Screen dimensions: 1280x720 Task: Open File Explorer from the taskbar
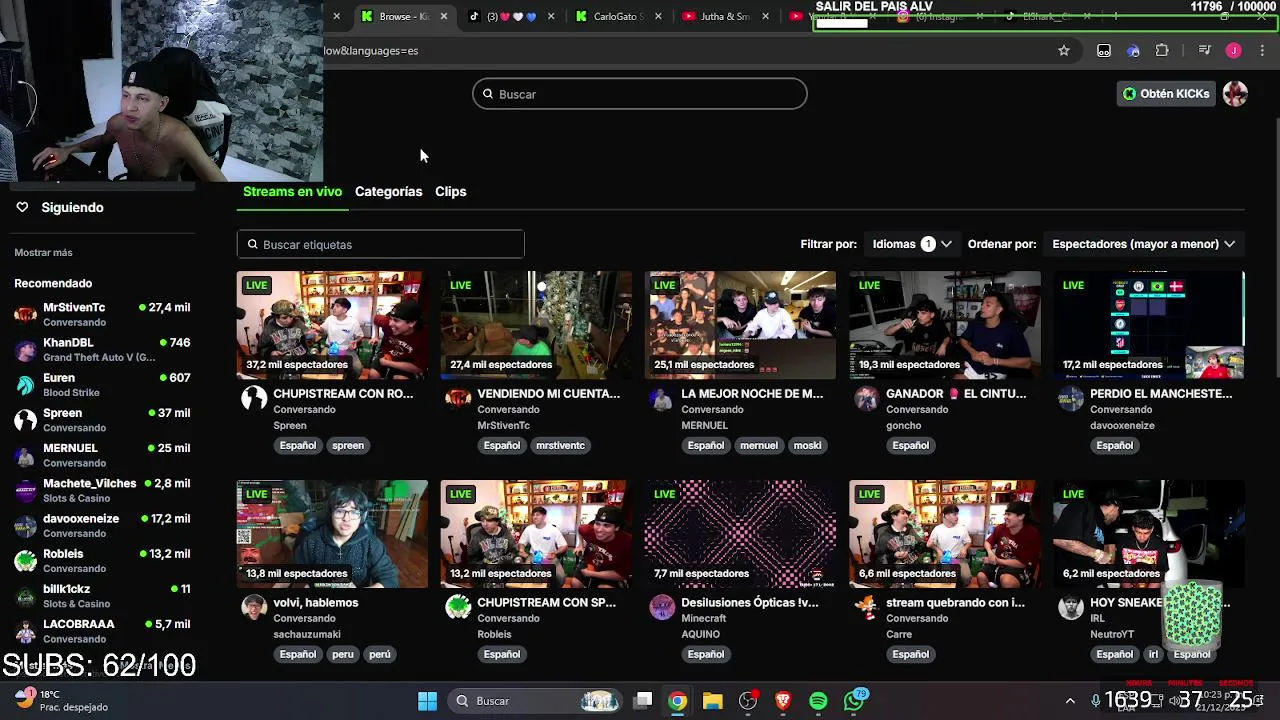click(x=712, y=701)
